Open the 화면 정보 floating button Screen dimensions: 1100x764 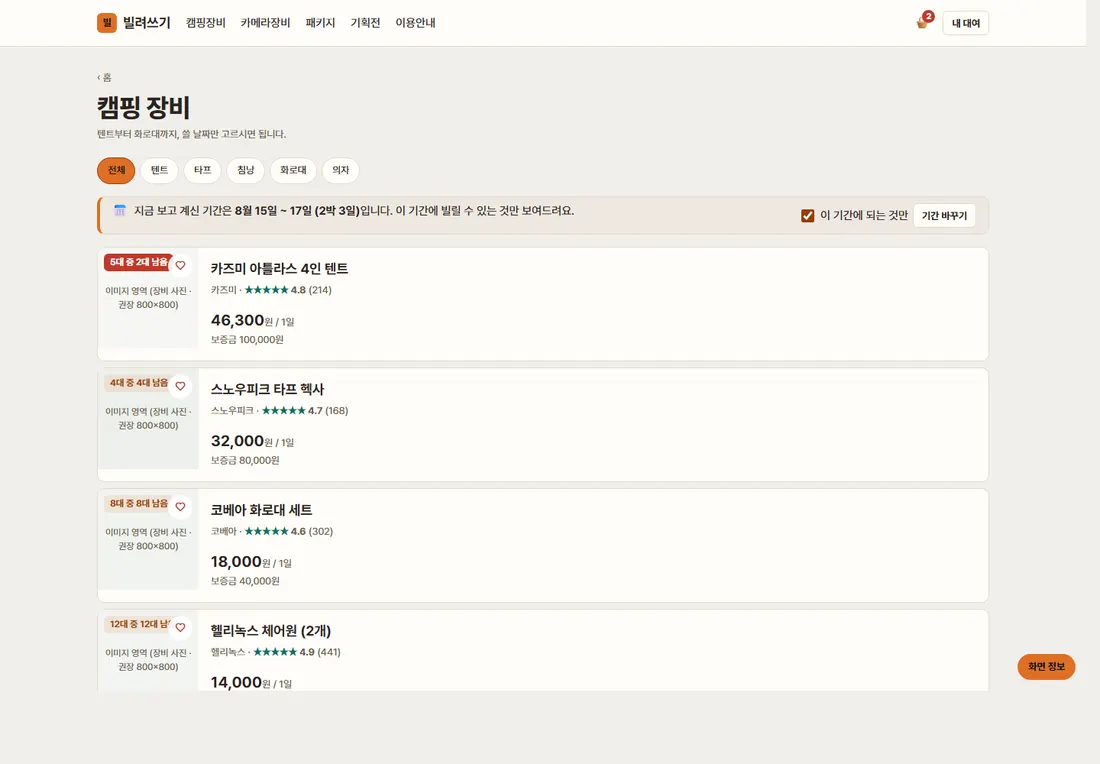(x=1046, y=666)
